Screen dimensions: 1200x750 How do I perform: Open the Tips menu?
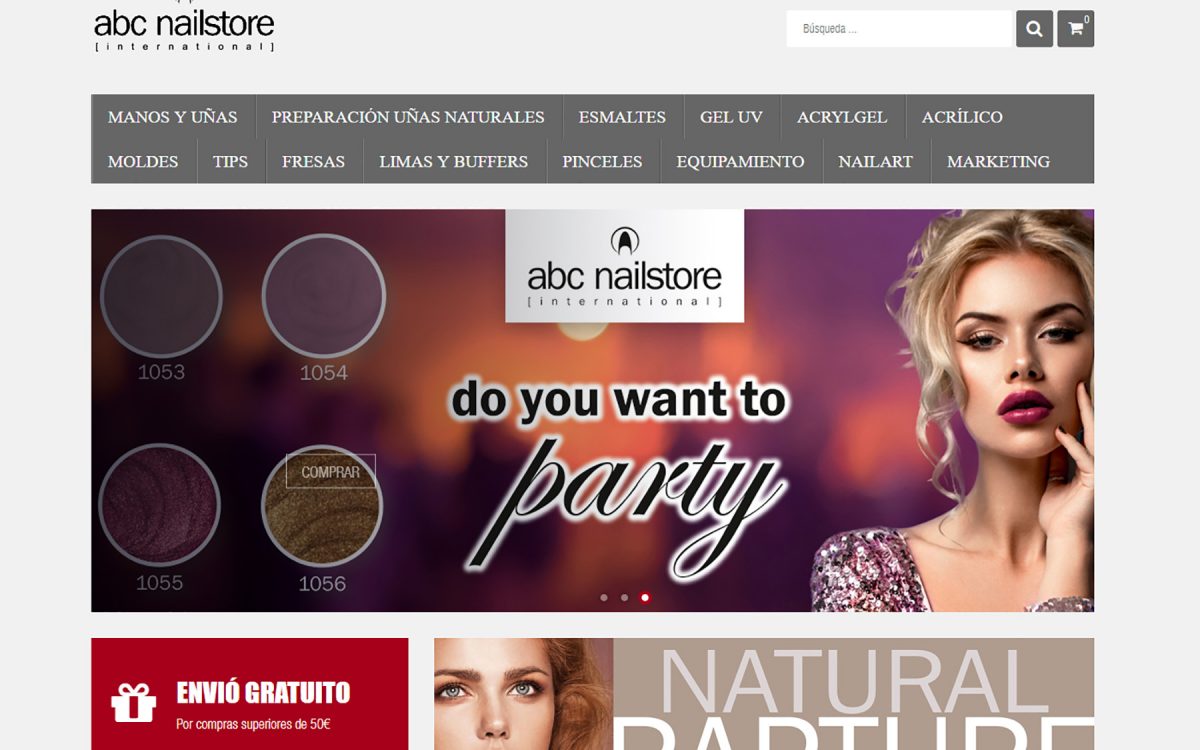pyautogui.click(x=230, y=161)
